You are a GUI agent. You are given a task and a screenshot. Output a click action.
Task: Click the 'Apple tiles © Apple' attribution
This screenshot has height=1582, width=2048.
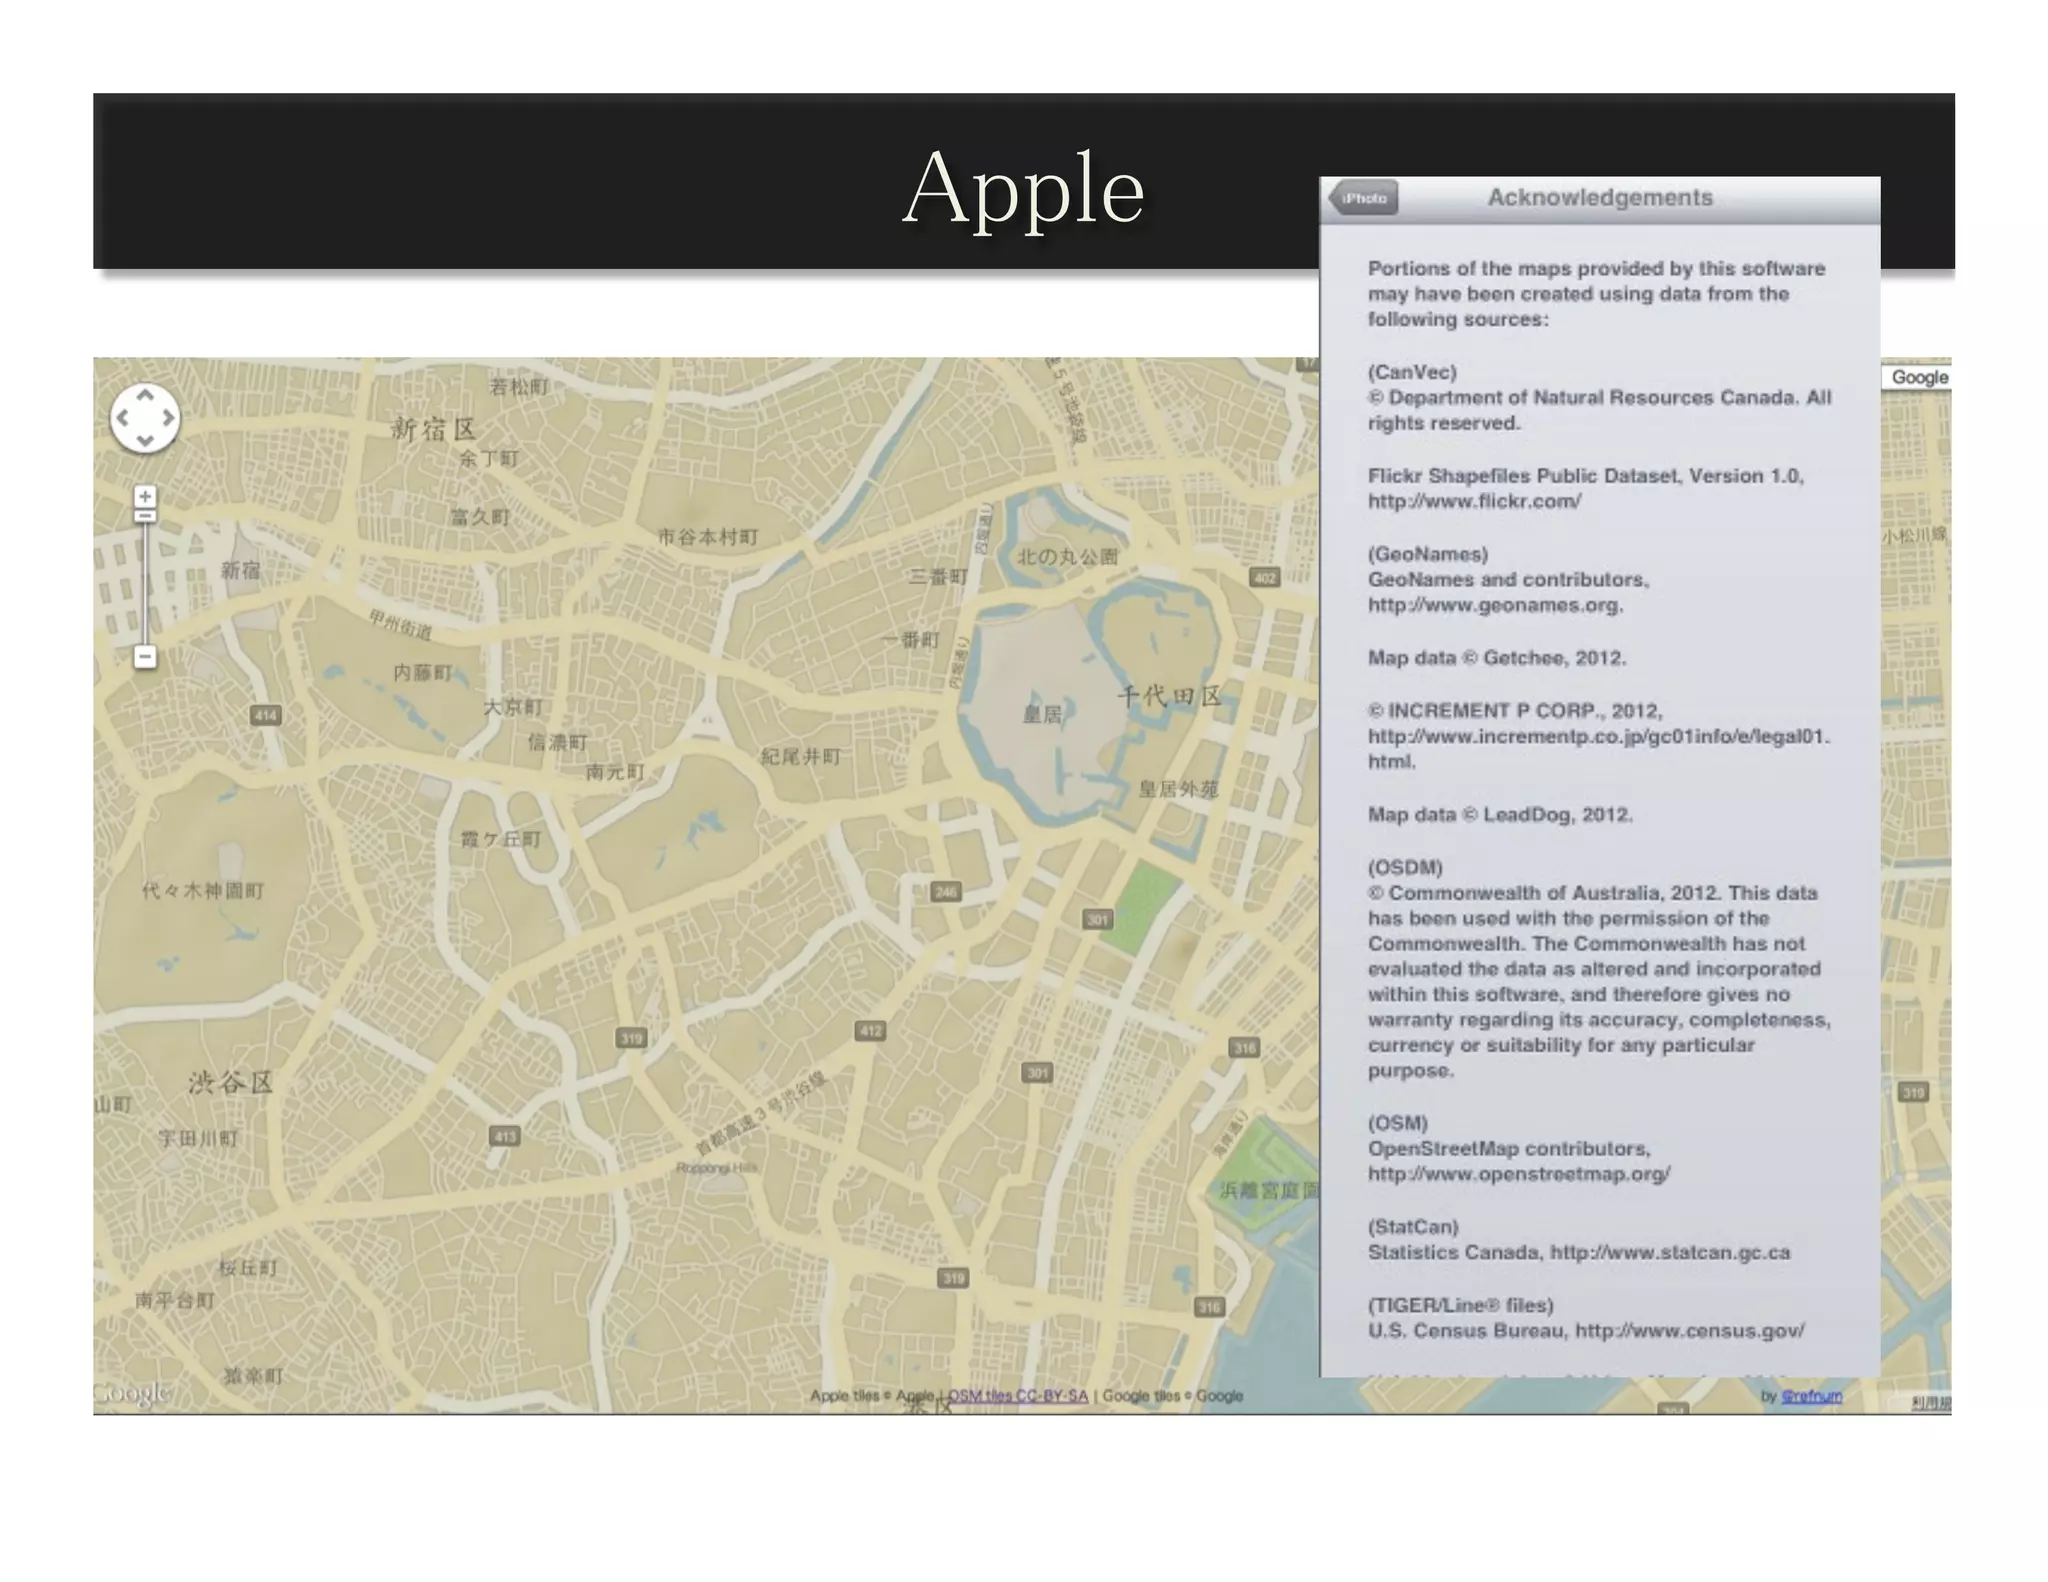(871, 1396)
